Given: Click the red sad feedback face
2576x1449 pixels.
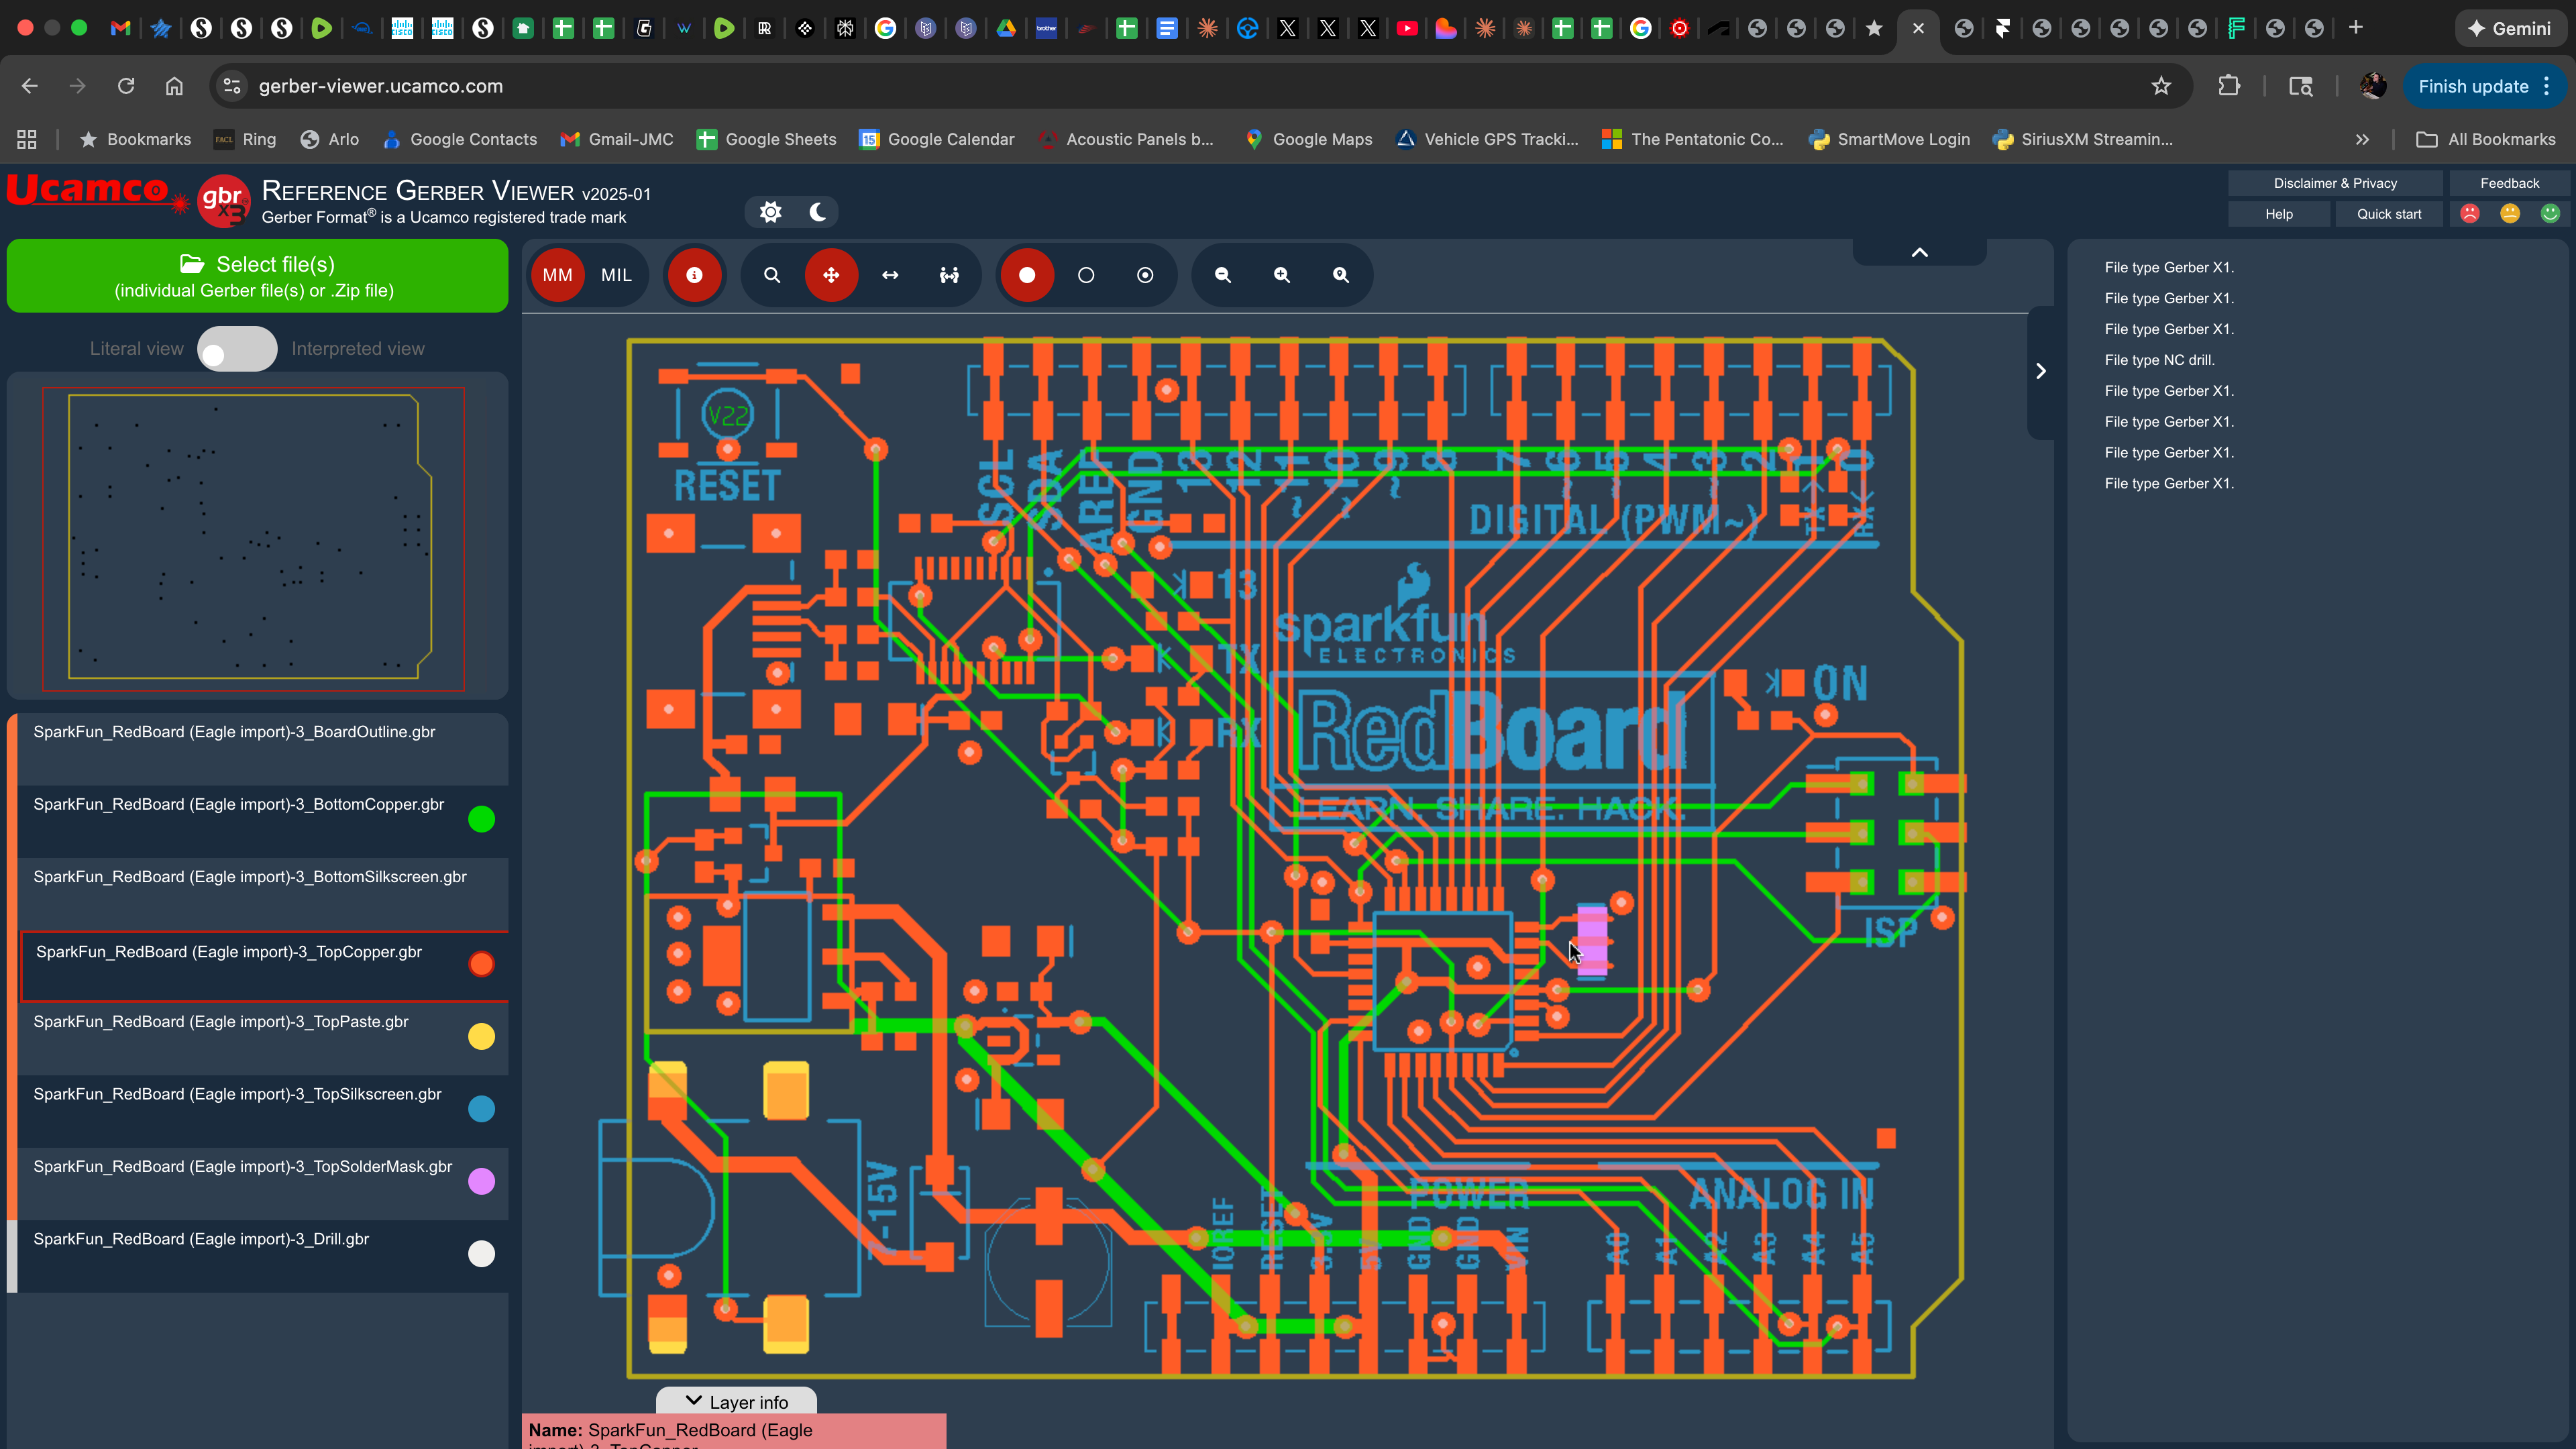Looking at the screenshot, I should pos(2470,214).
